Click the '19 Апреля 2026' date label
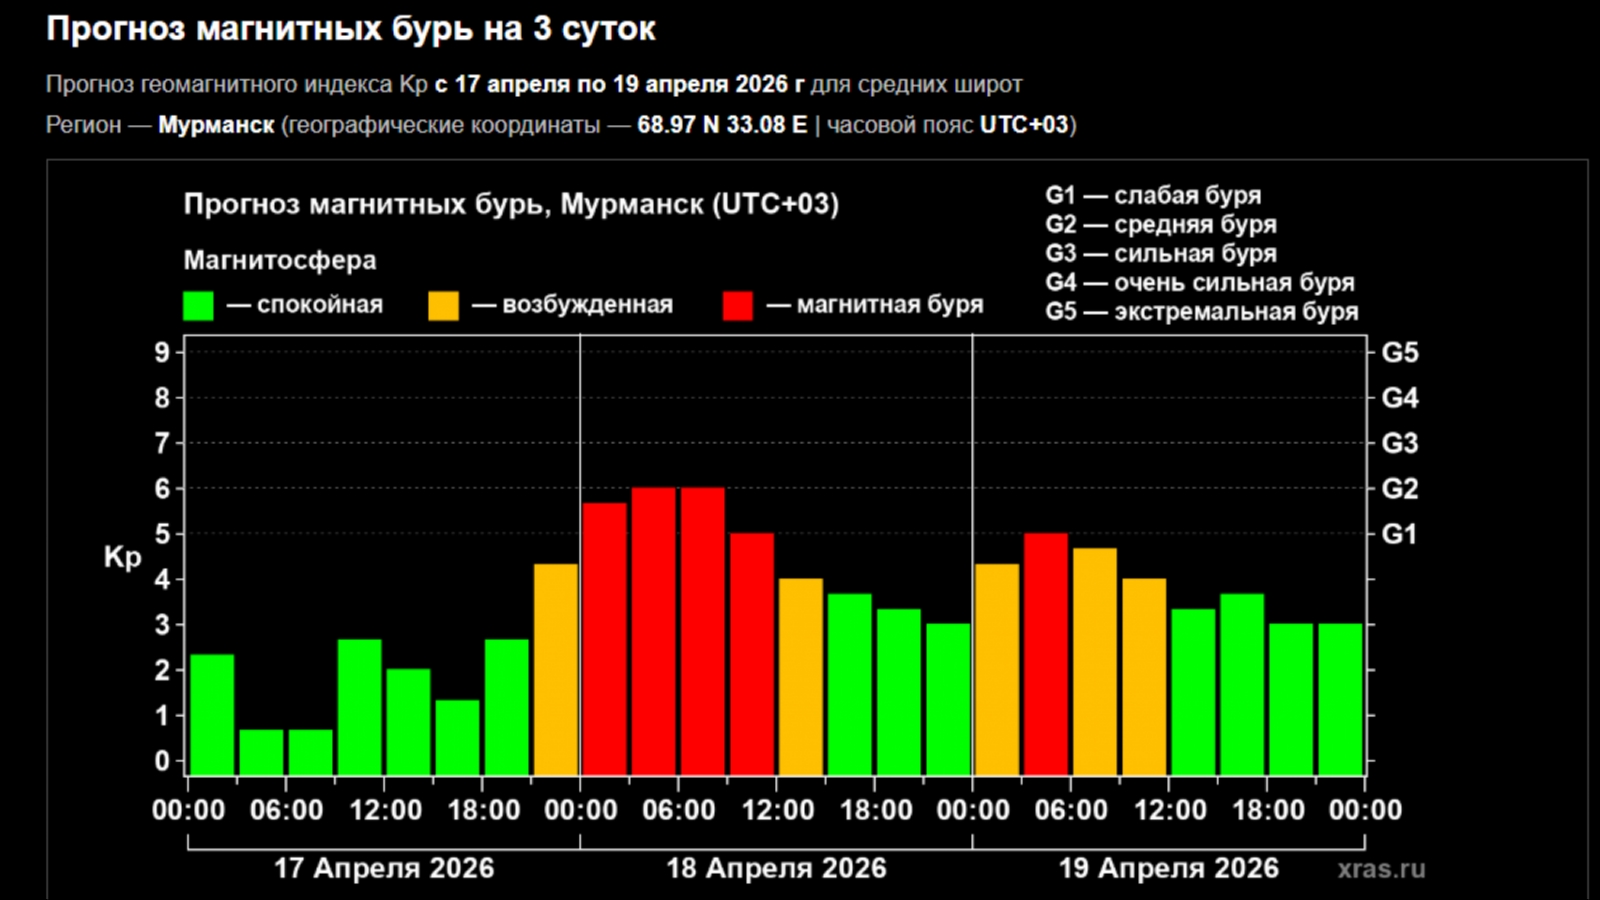The width and height of the screenshot is (1600, 900). [1168, 868]
